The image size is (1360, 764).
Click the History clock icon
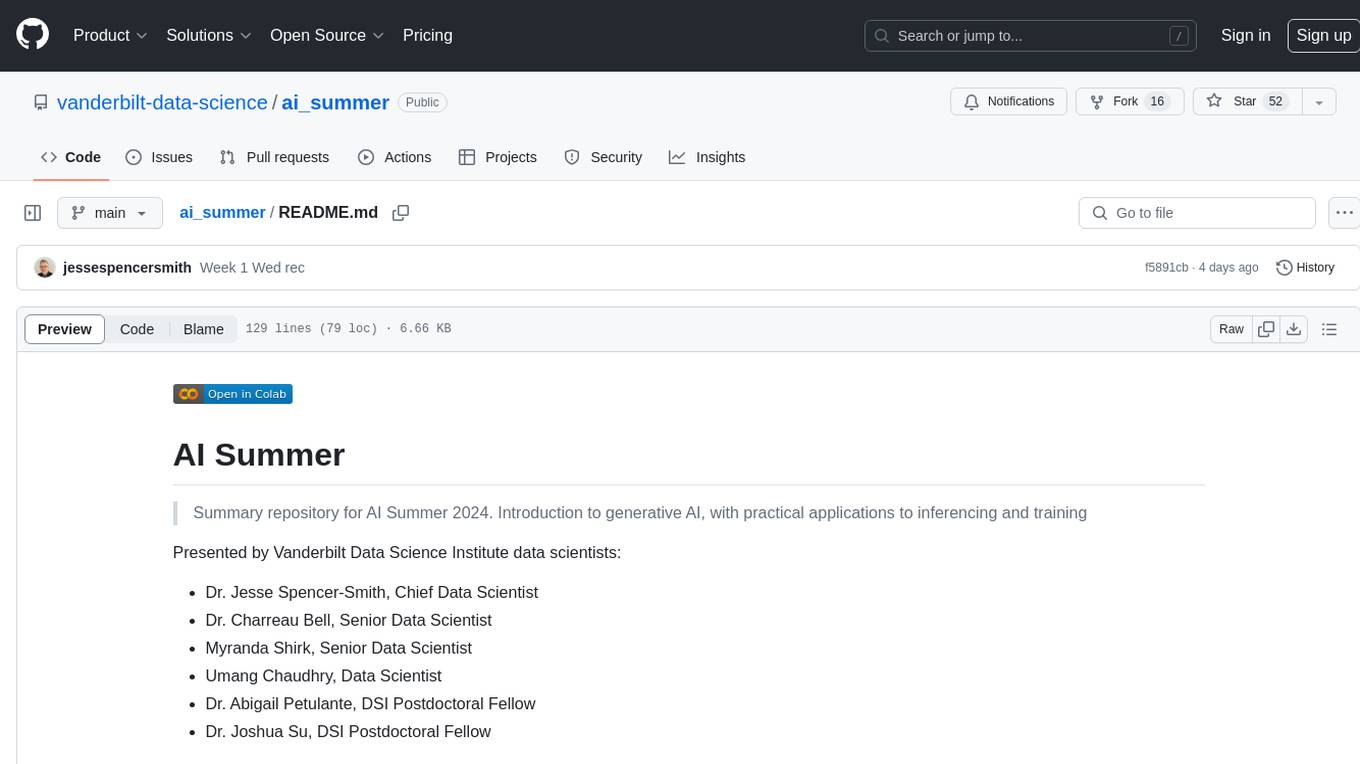tap(1284, 268)
